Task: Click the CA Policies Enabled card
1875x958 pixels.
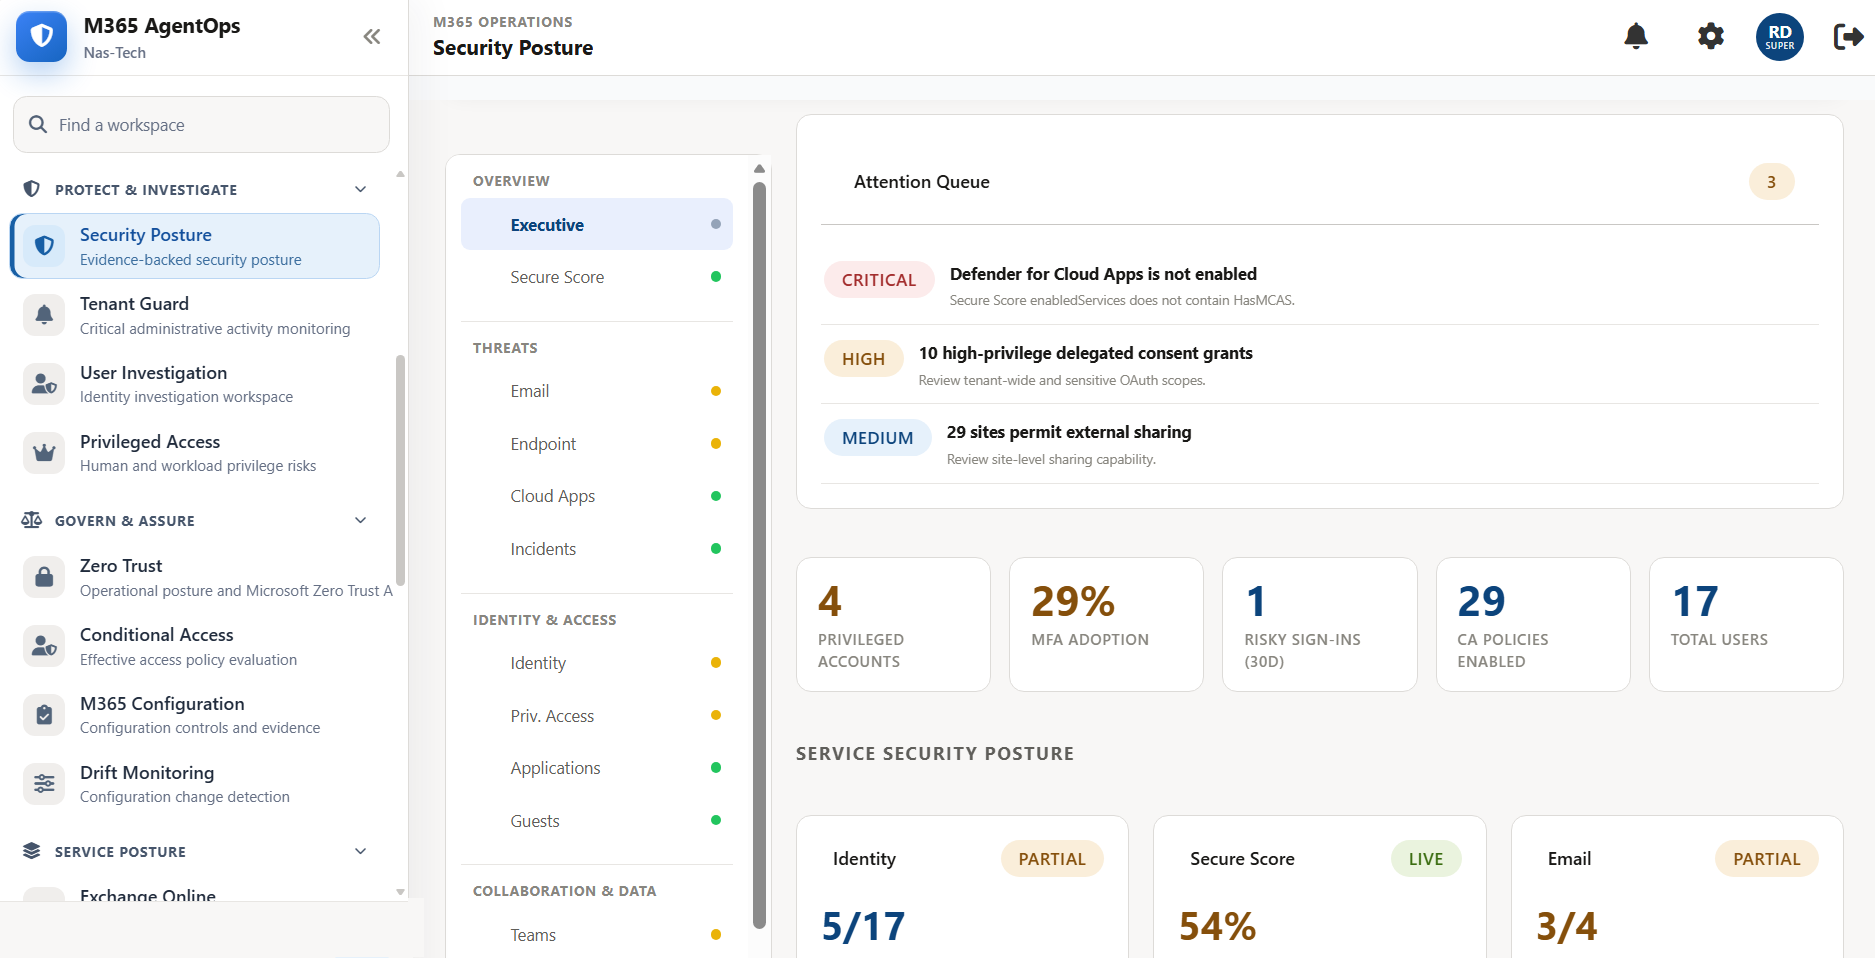Action: [1533, 624]
